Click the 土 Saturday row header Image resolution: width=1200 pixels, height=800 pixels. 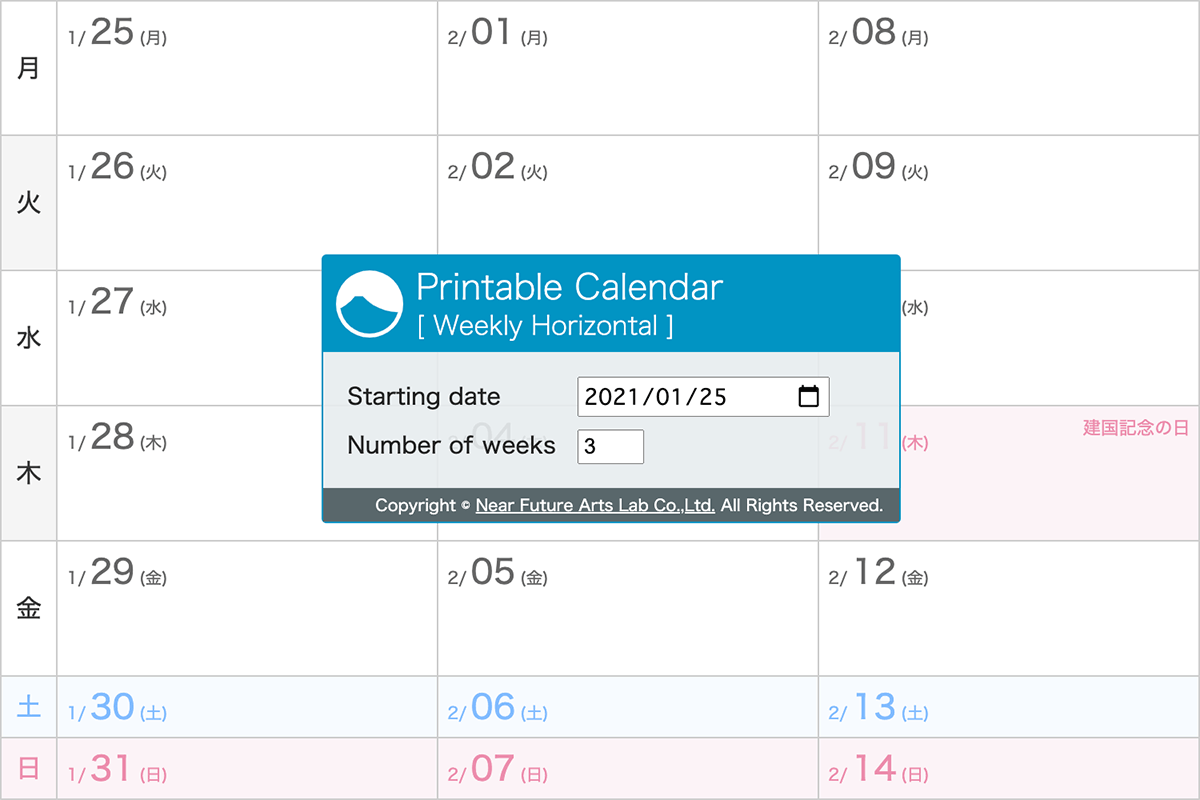tap(29, 707)
